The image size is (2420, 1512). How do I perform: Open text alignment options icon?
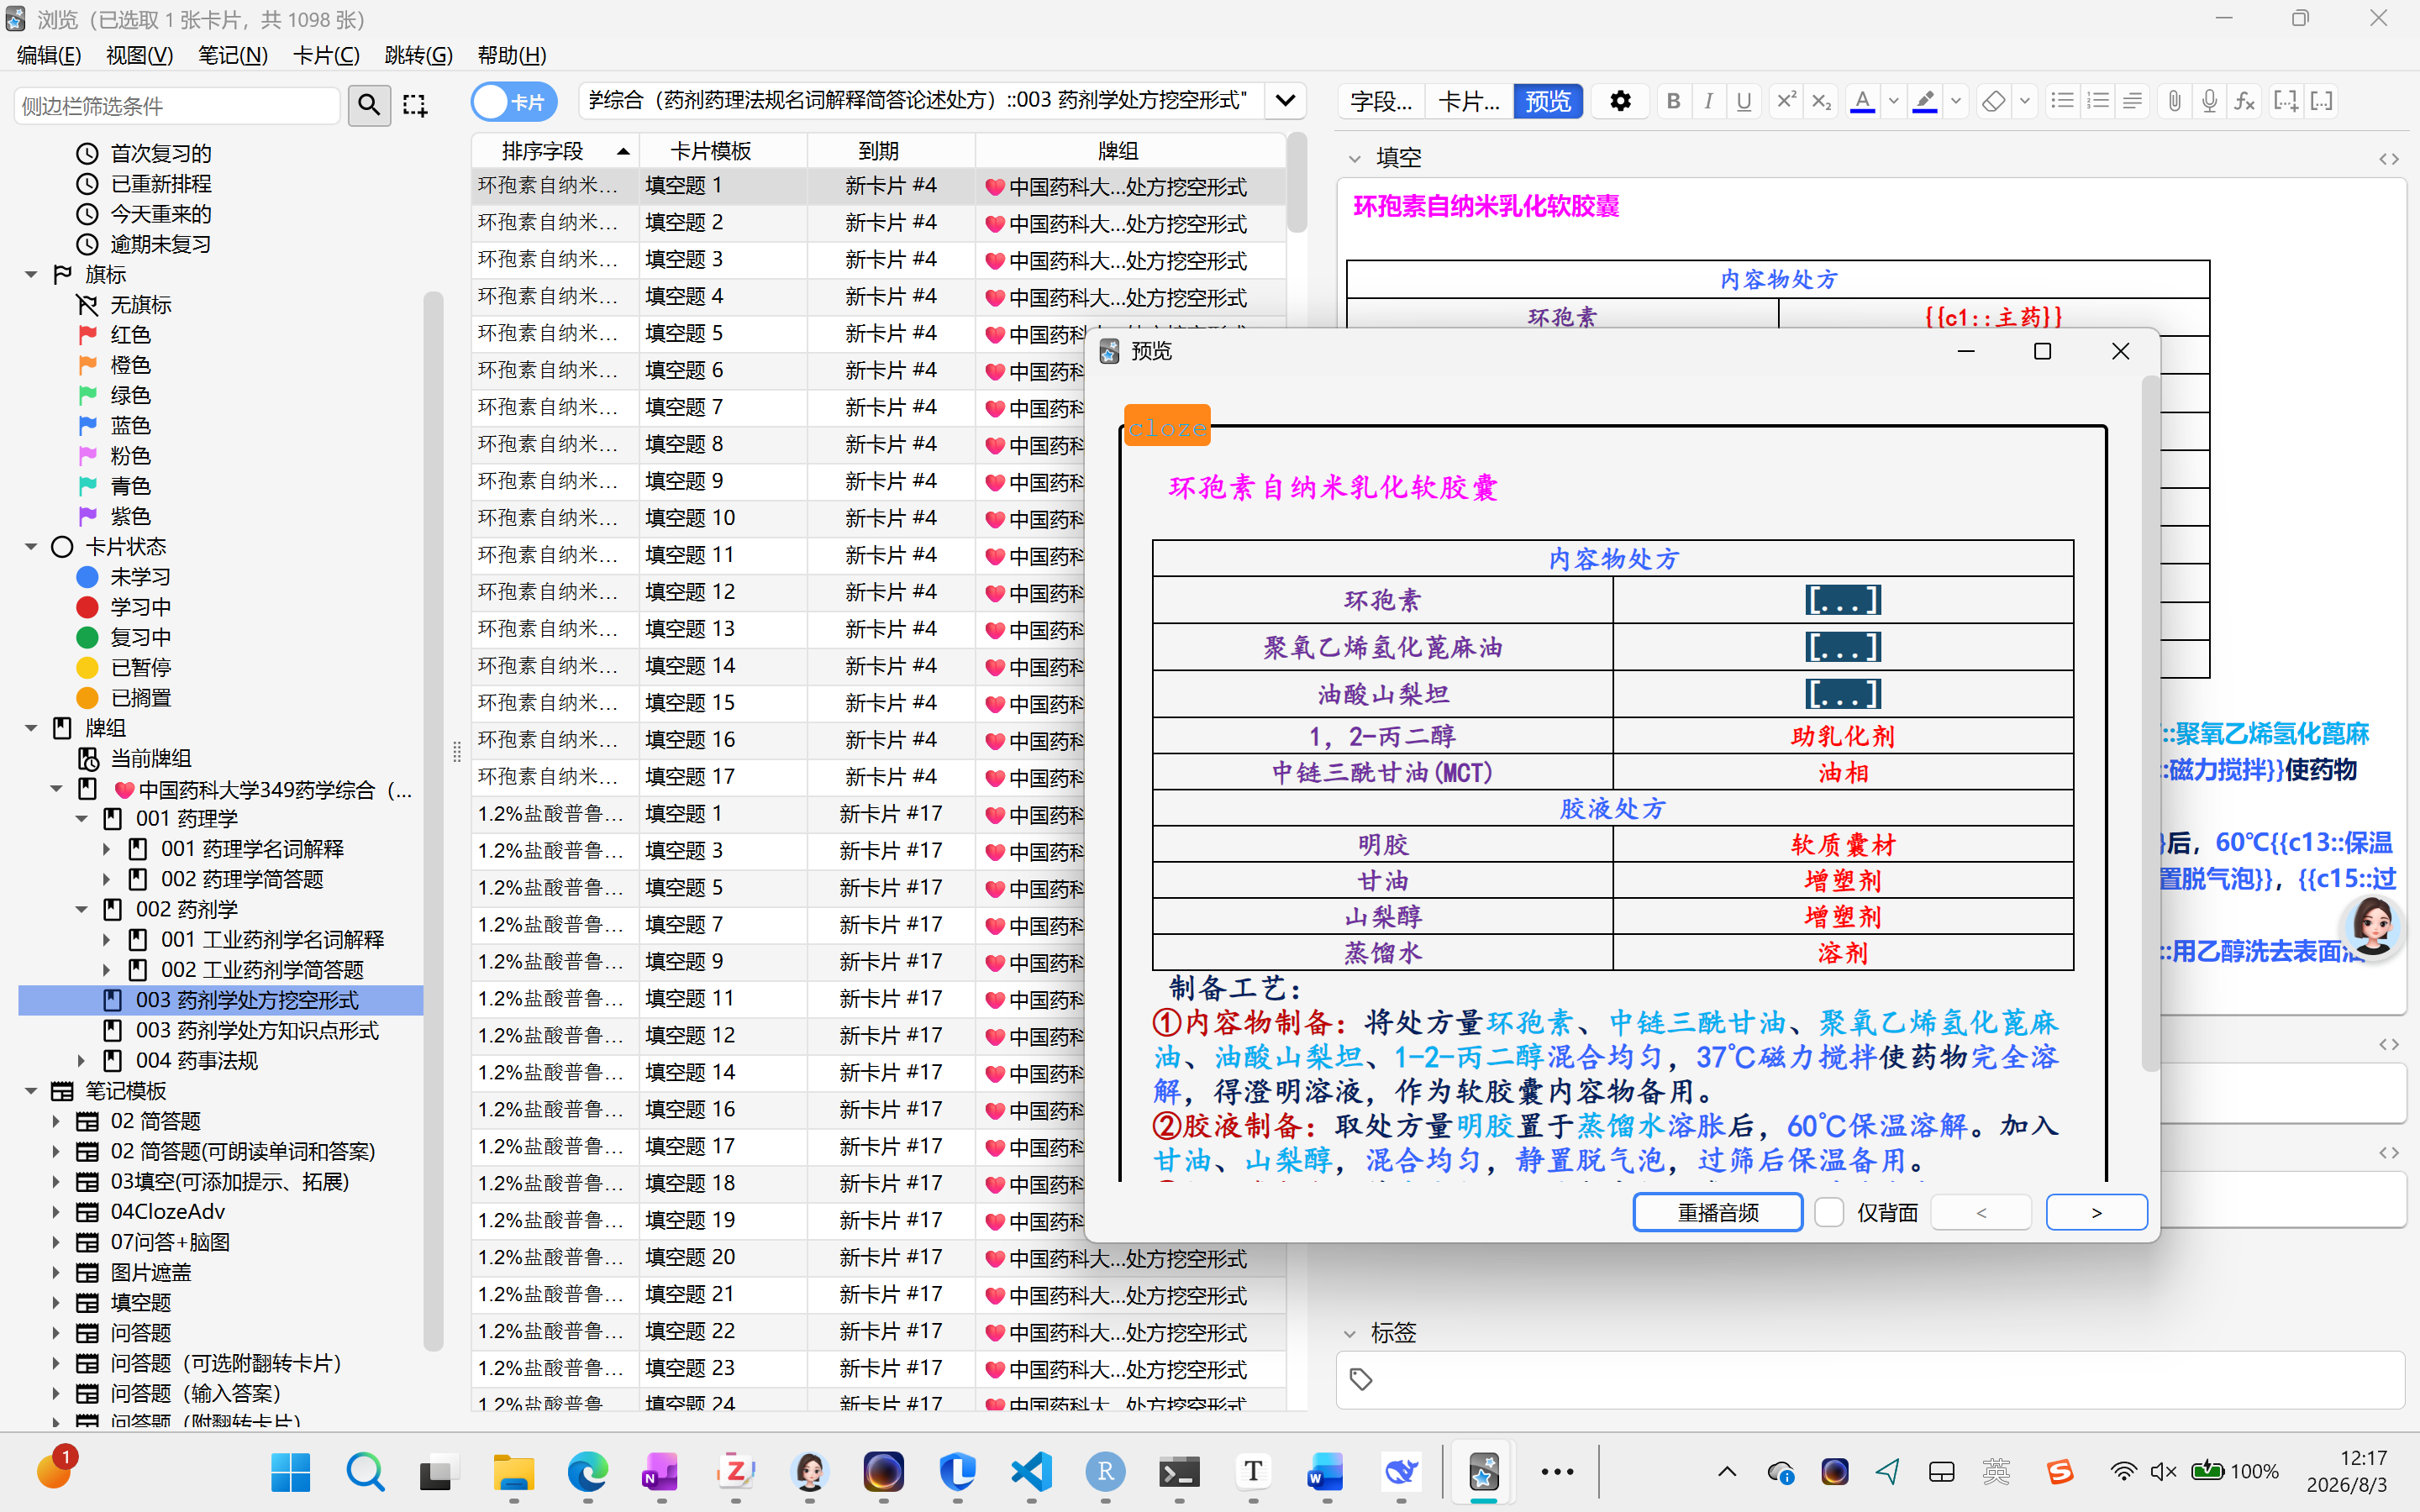click(2132, 101)
